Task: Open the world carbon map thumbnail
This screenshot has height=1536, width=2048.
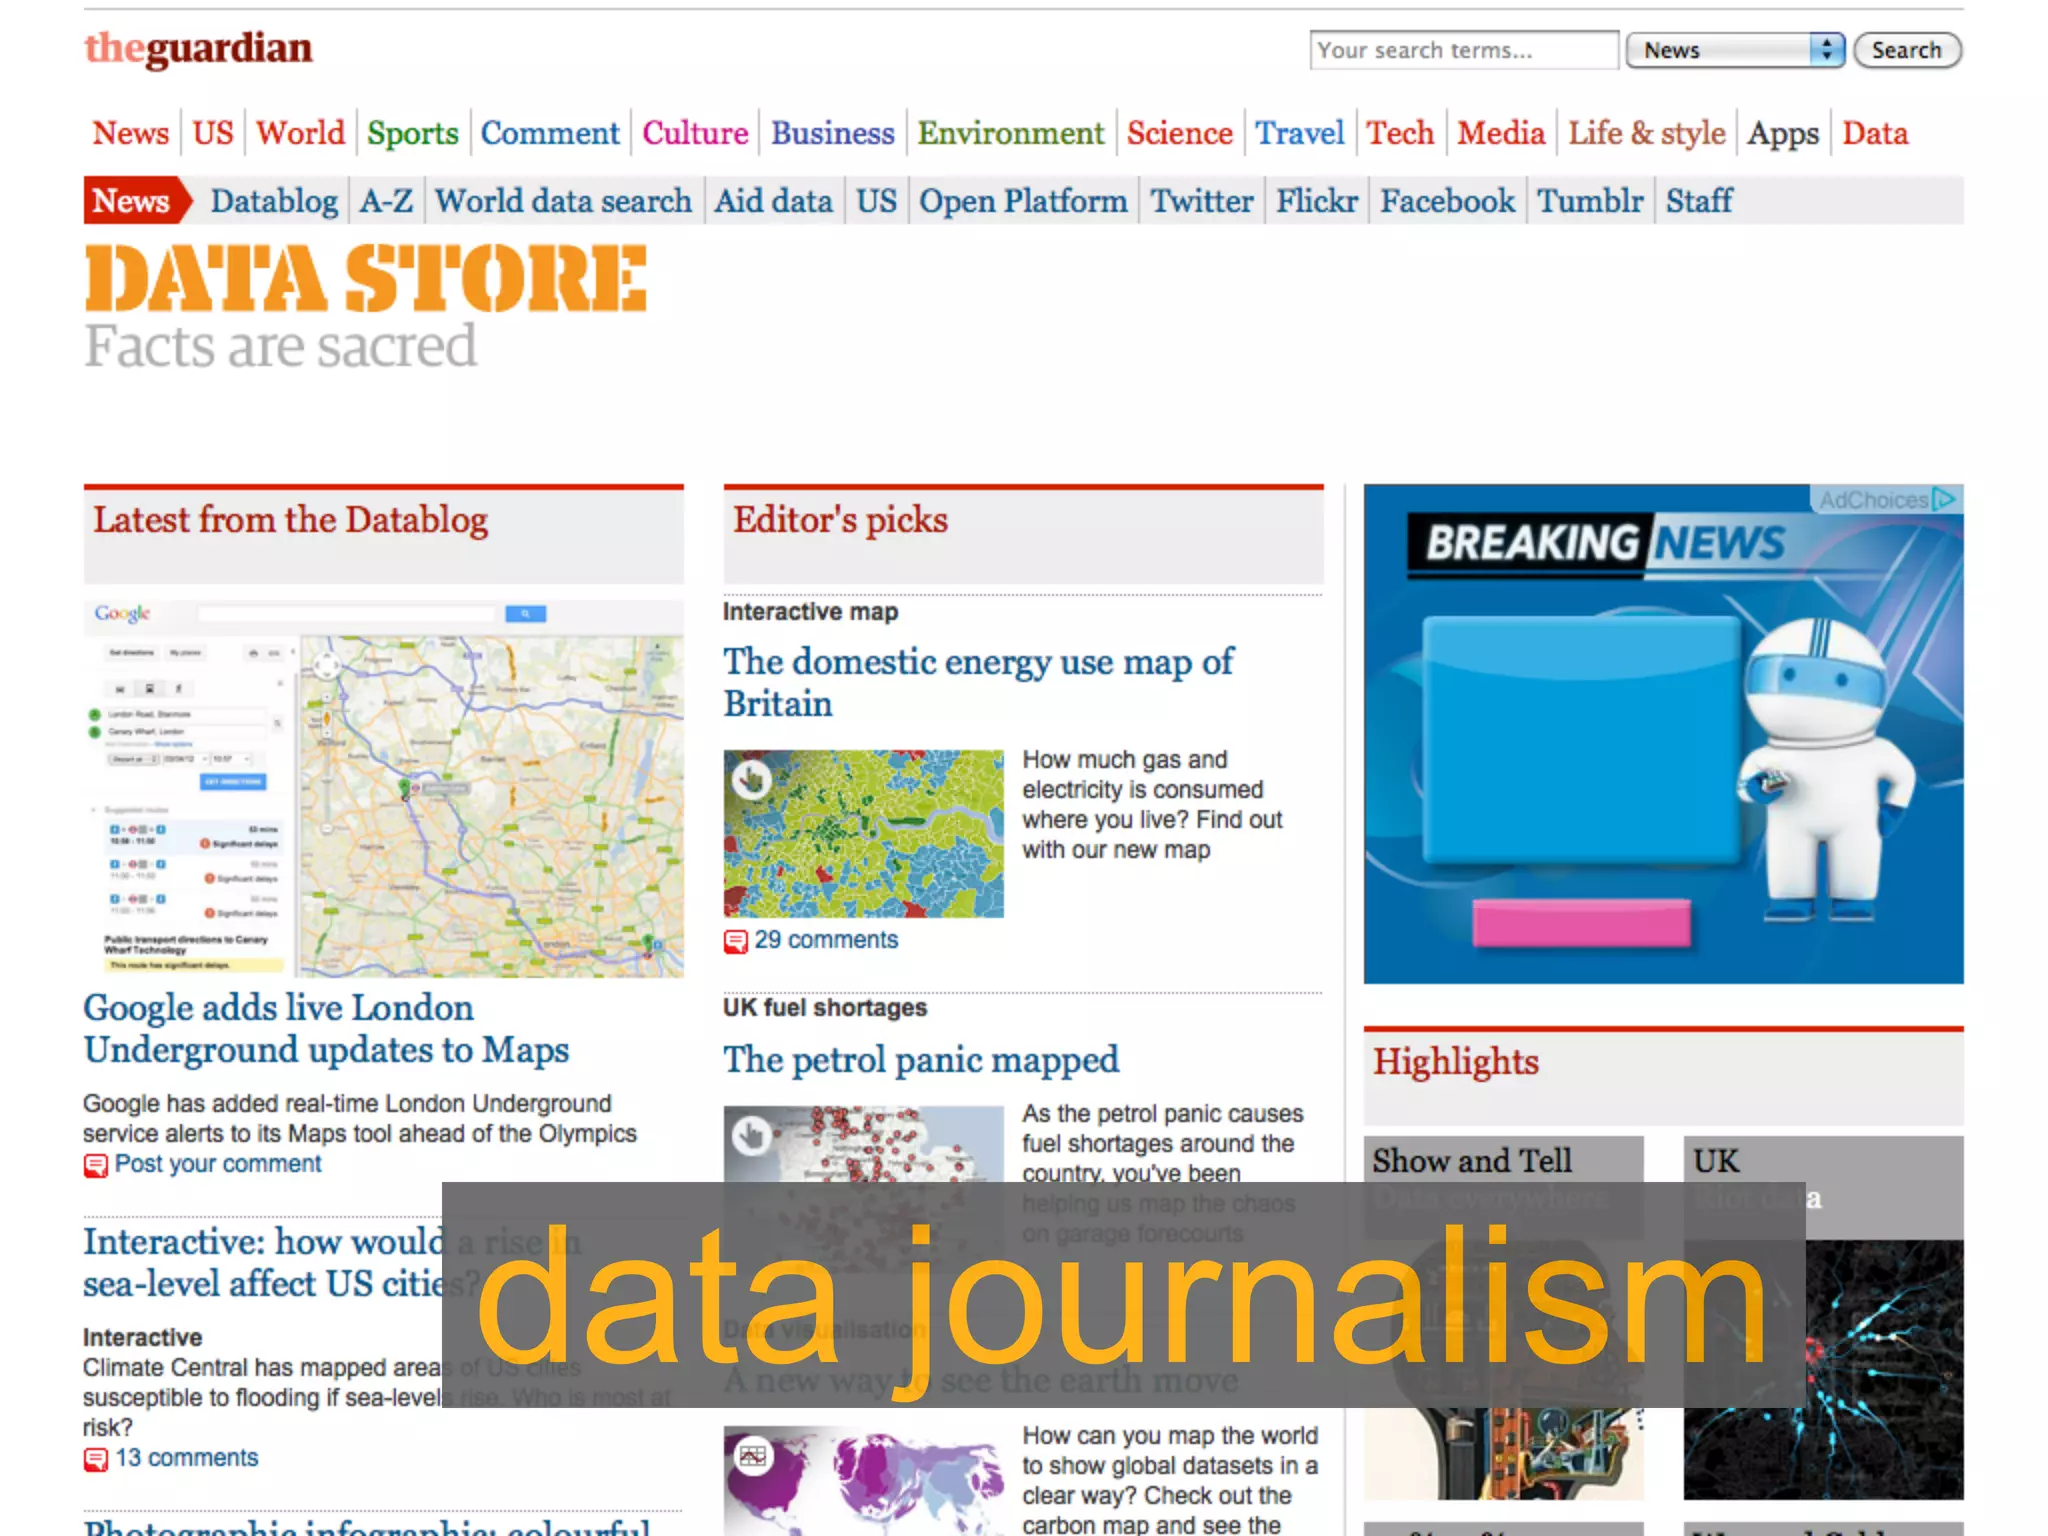Action: pyautogui.click(x=864, y=1481)
